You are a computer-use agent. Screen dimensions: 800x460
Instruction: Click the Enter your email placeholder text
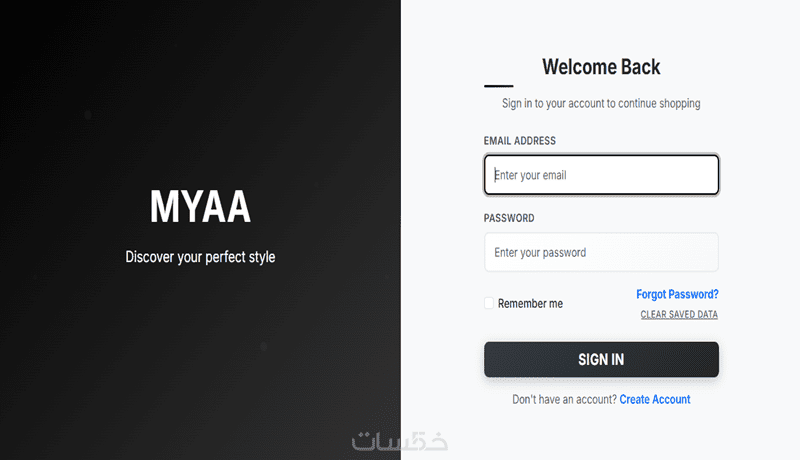531,175
